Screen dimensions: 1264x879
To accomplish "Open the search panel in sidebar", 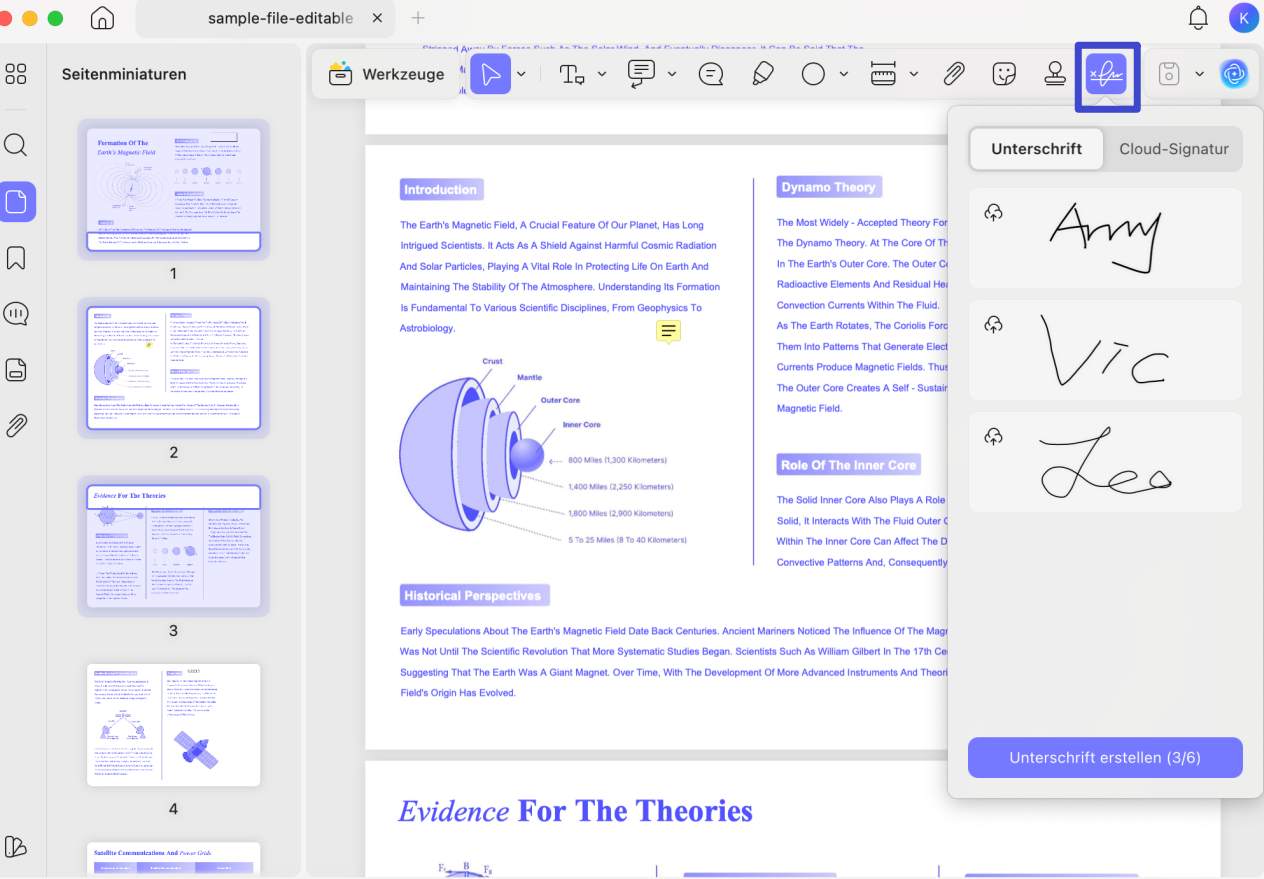I will point(16,146).
